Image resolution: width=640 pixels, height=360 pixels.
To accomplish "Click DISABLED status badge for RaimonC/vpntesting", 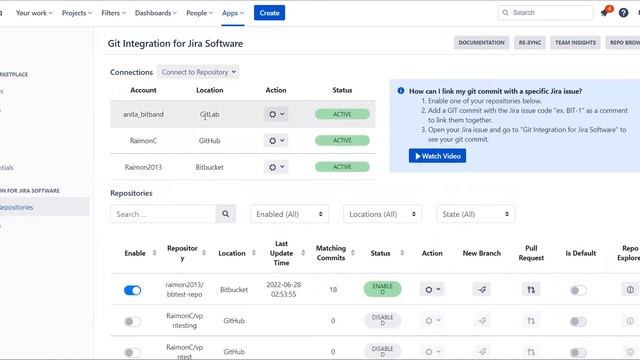I will coord(382,320).
